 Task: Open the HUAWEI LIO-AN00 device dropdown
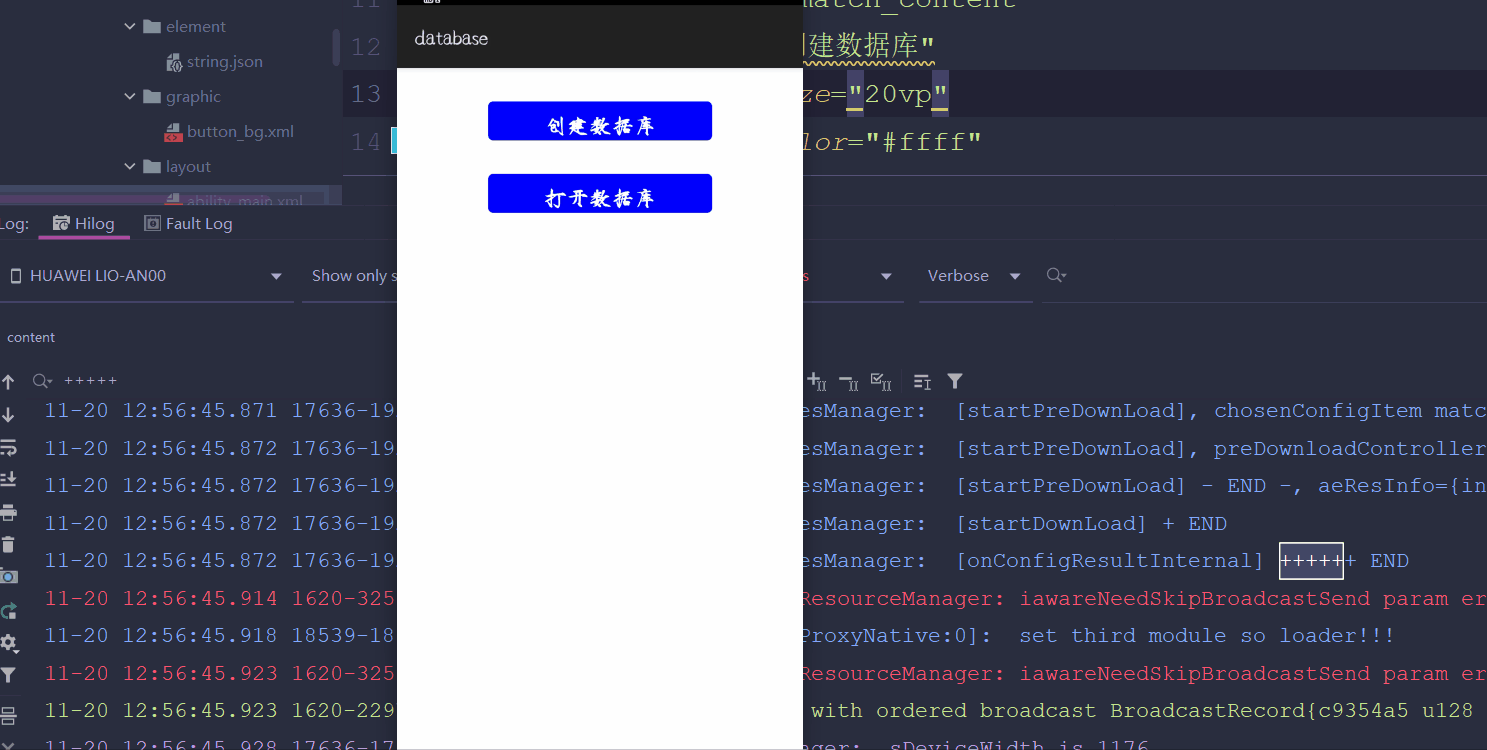[146, 276]
